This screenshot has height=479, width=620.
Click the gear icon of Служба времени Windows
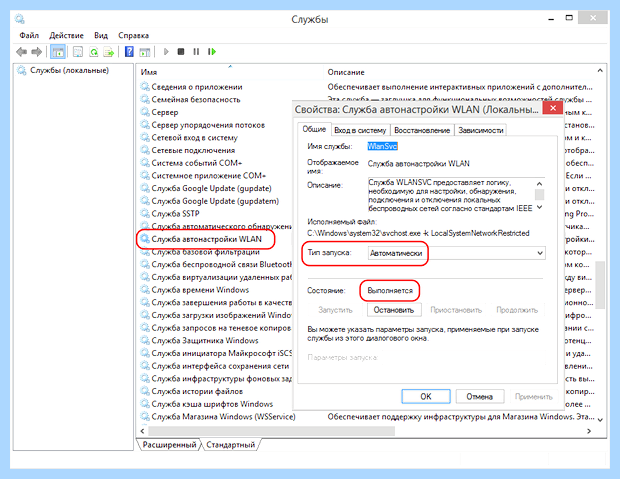click(x=145, y=290)
